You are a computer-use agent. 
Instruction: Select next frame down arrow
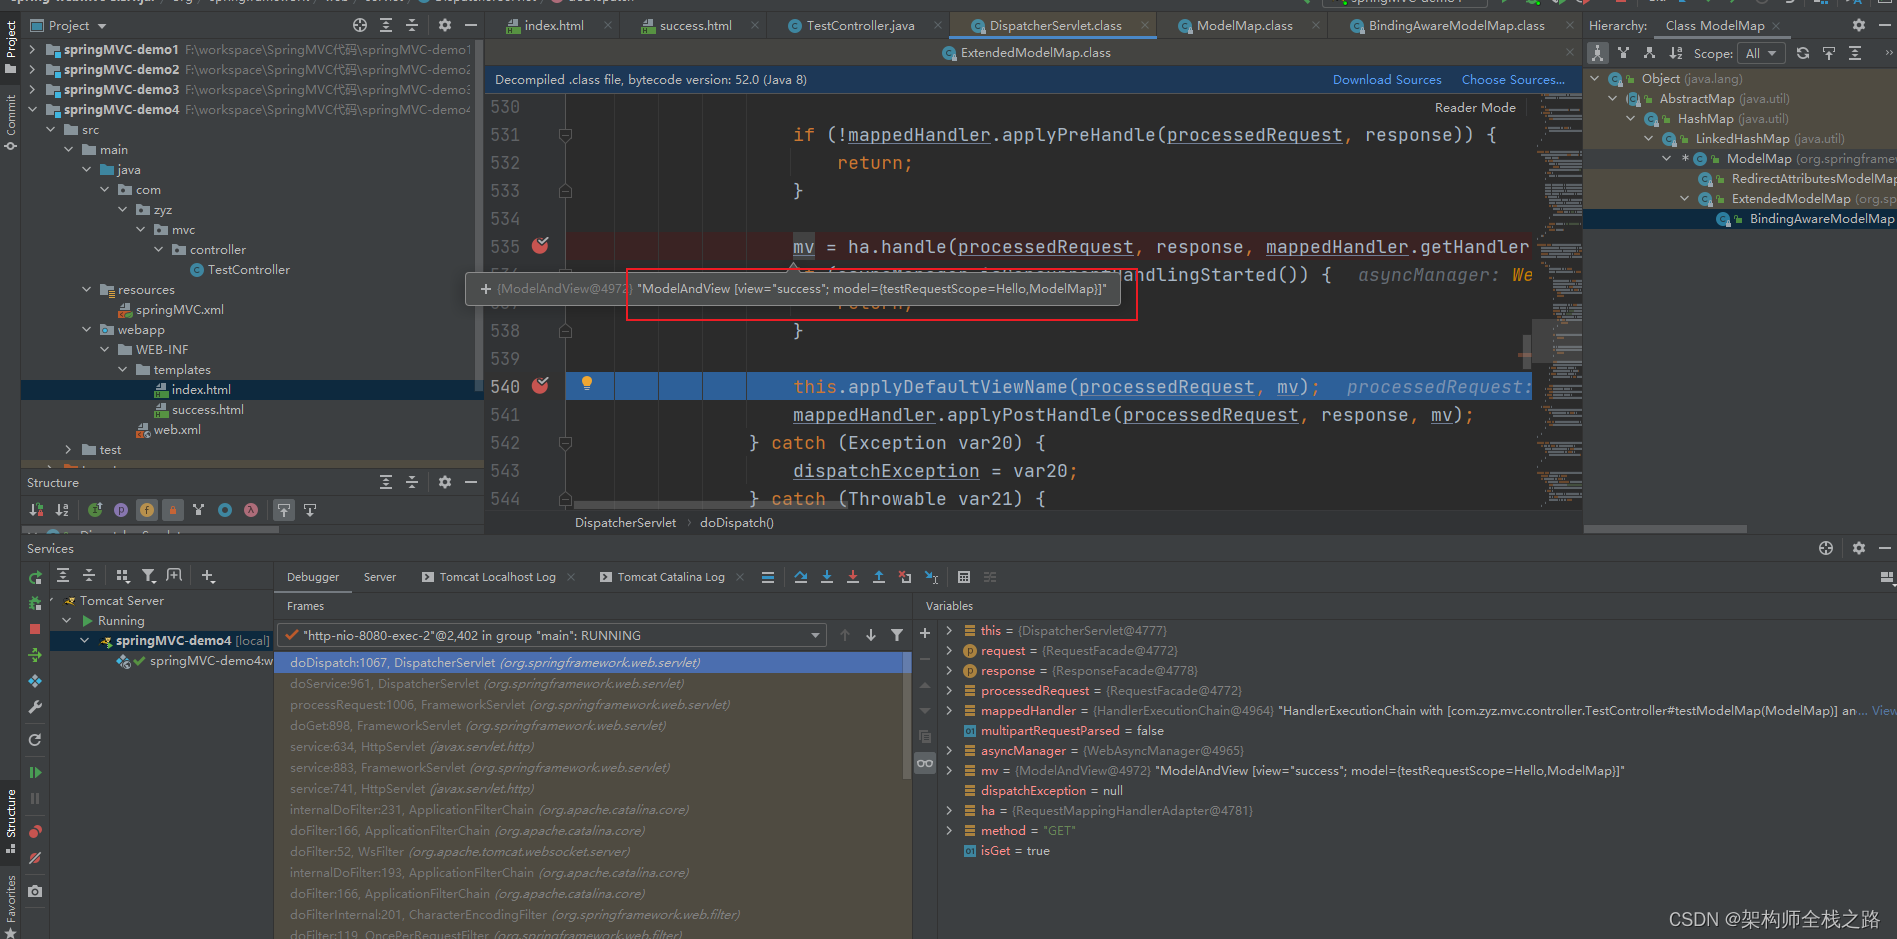[x=871, y=635]
